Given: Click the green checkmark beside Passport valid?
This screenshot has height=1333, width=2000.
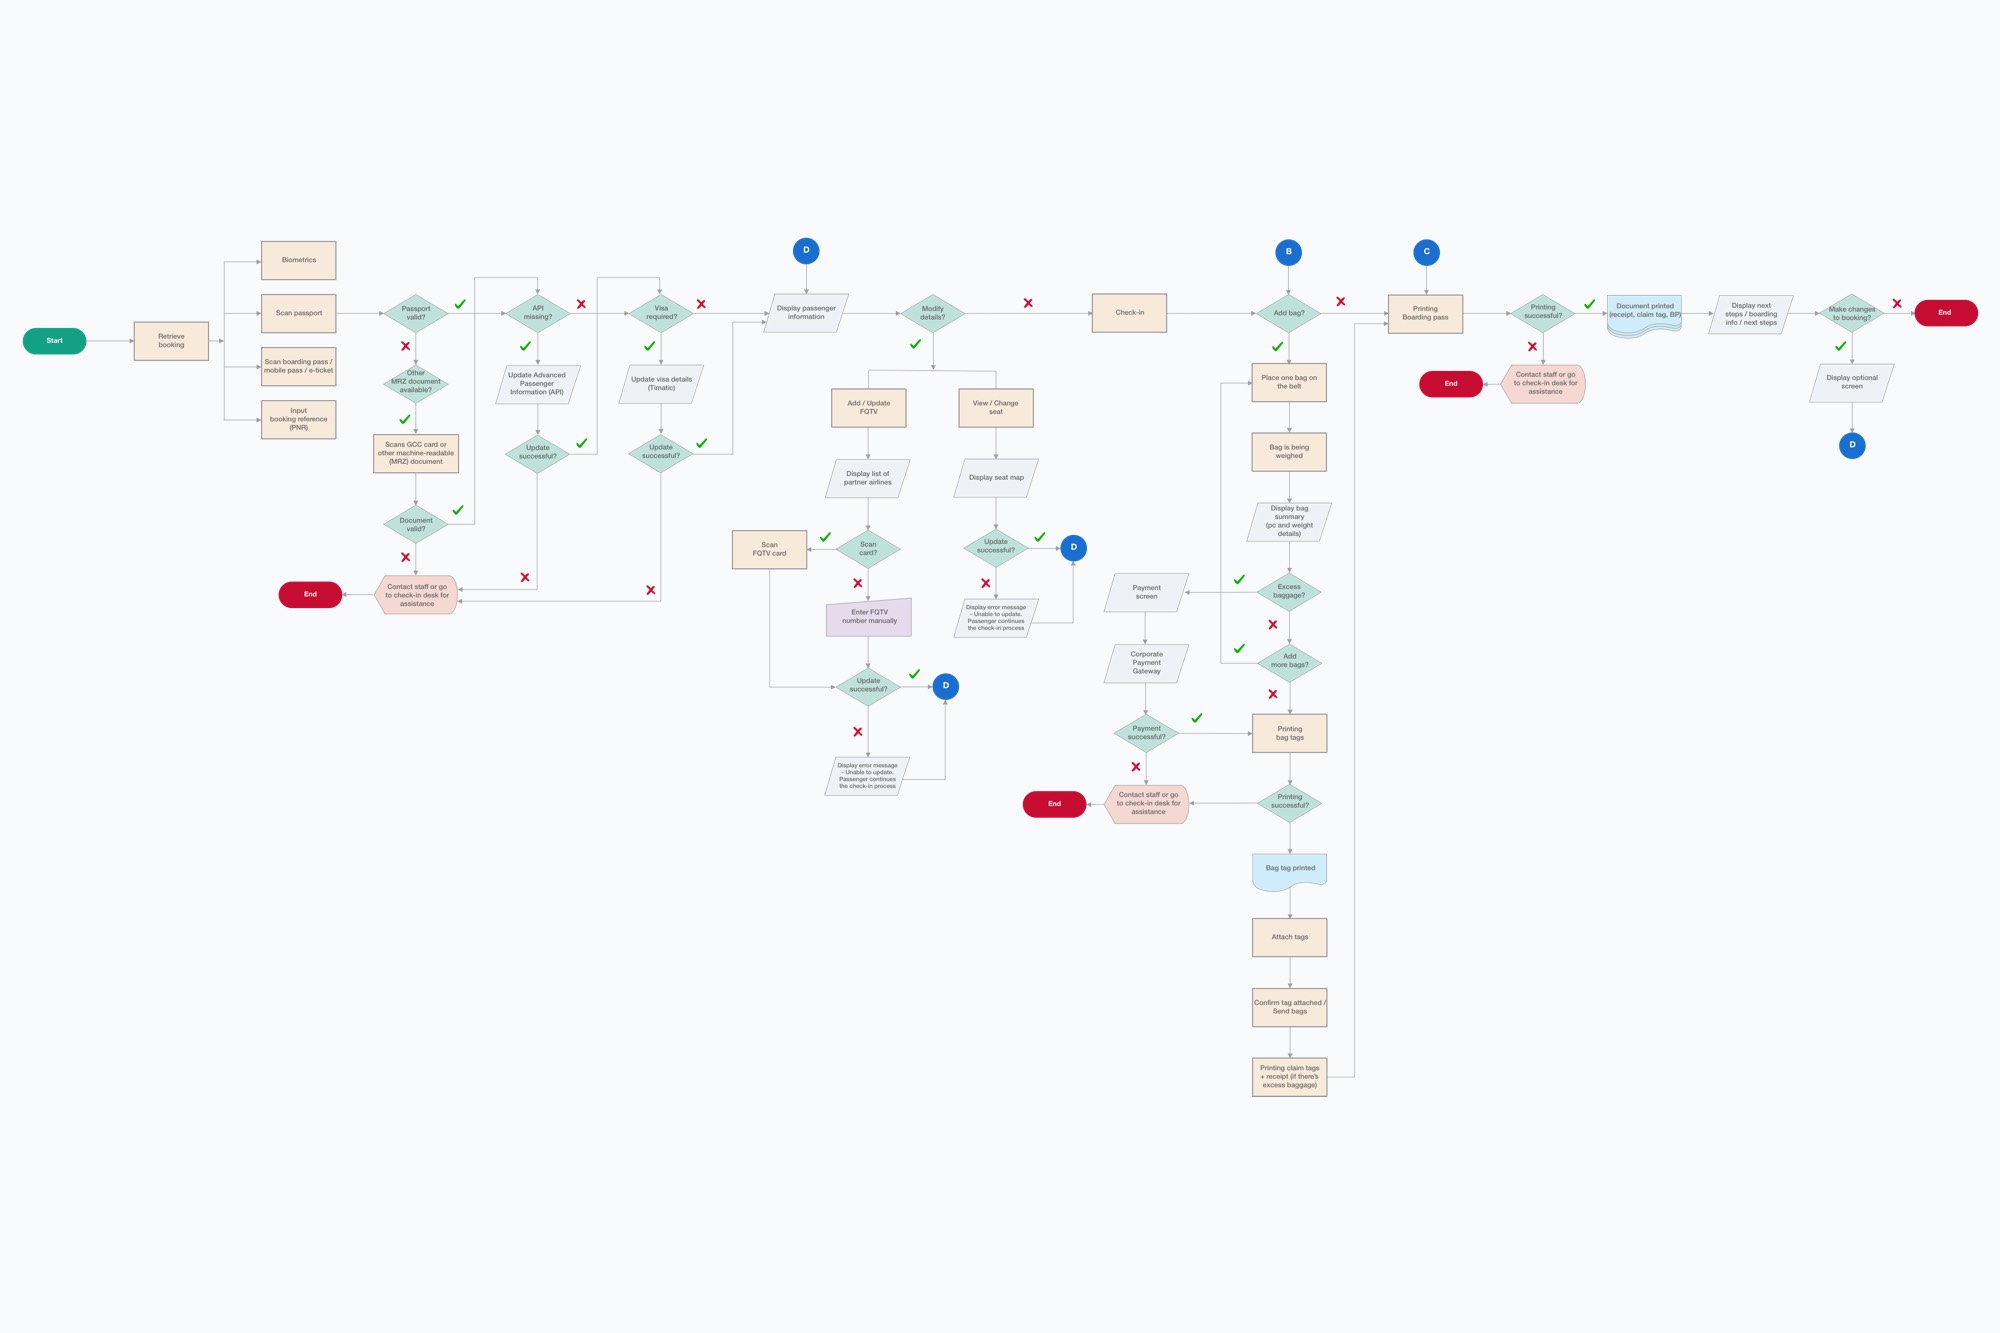Looking at the screenshot, I should [460, 304].
